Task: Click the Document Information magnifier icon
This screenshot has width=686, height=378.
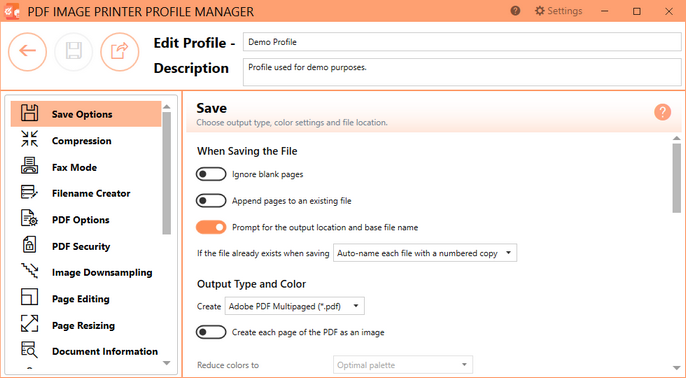Action: [30, 350]
